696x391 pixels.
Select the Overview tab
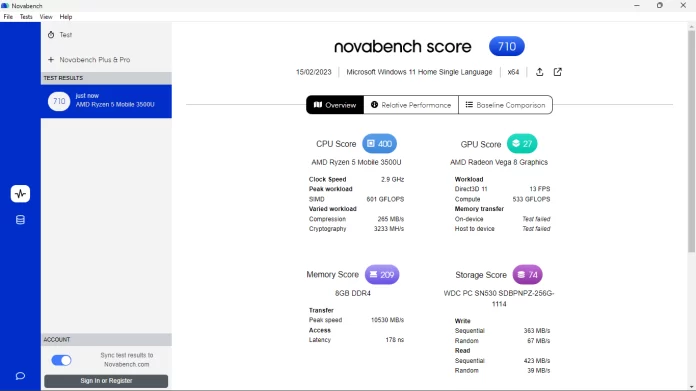tap(335, 105)
